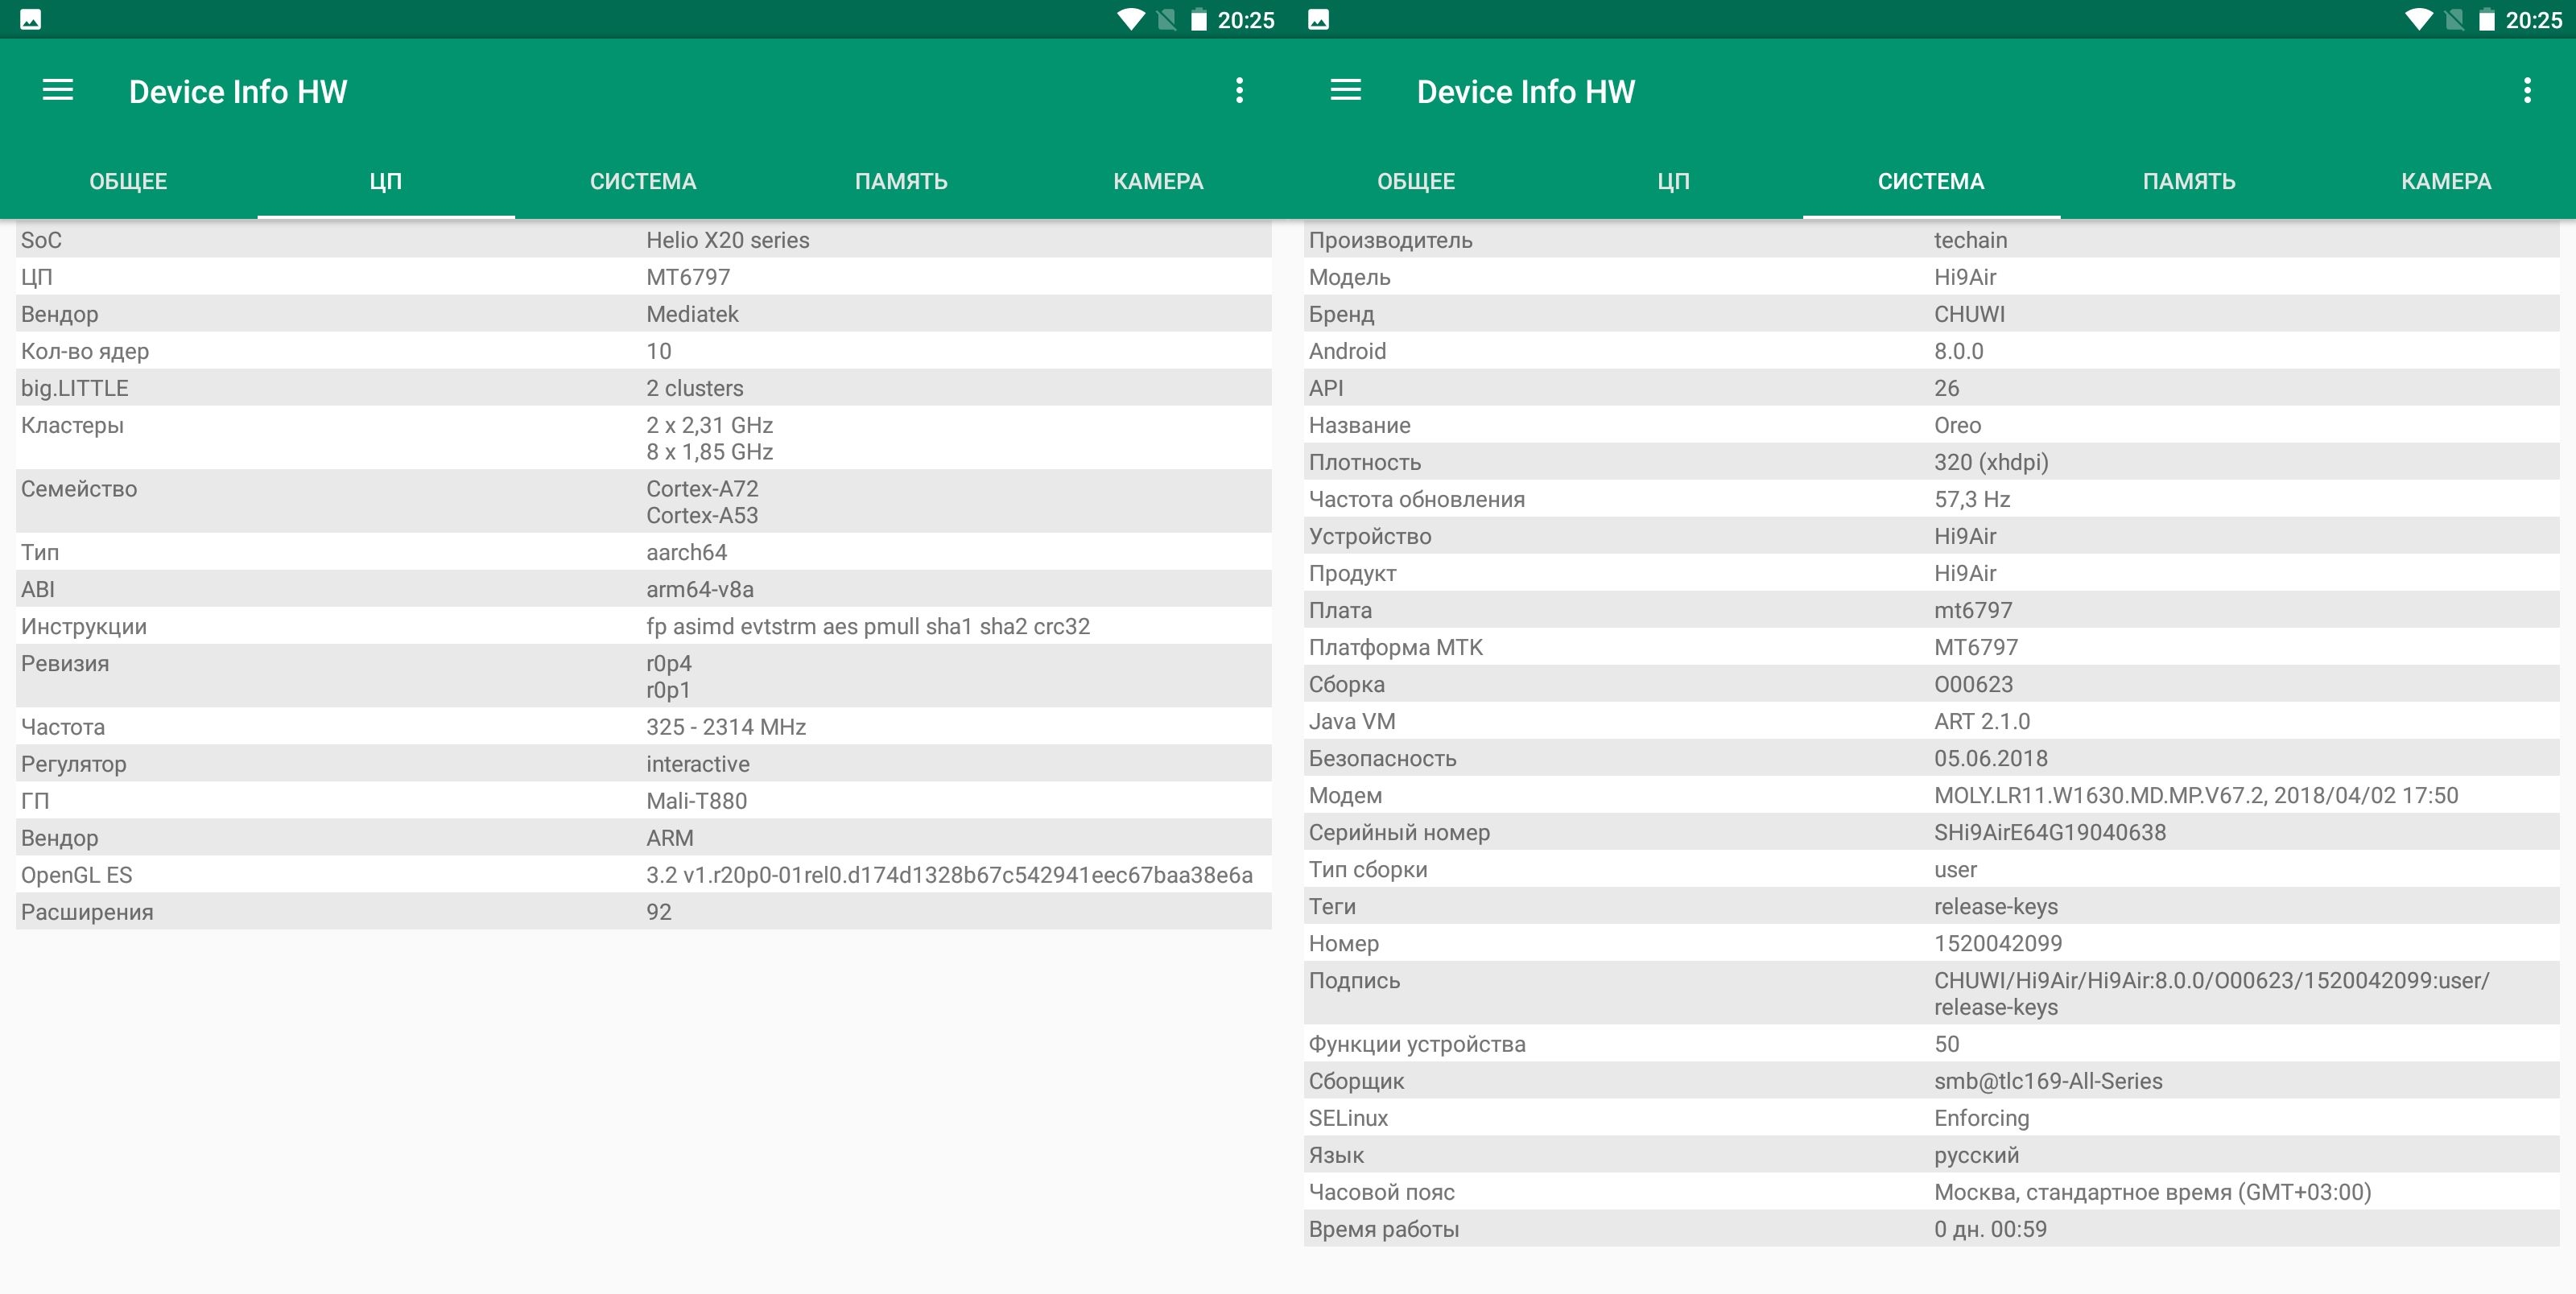Open hamburger menu in left screen
The height and width of the screenshot is (1294, 2576).
[x=58, y=90]
